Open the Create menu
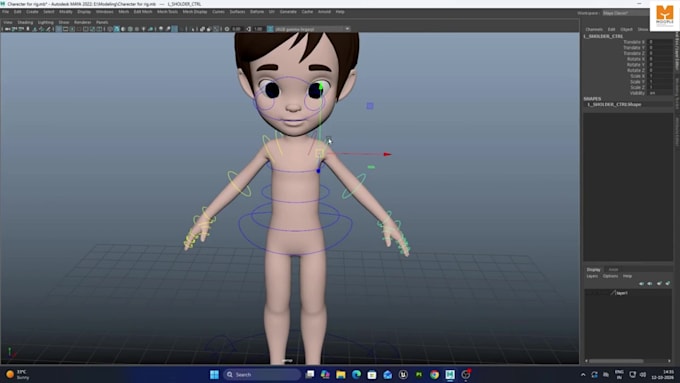This screenshot has height=383, width=680. [32, 12]
